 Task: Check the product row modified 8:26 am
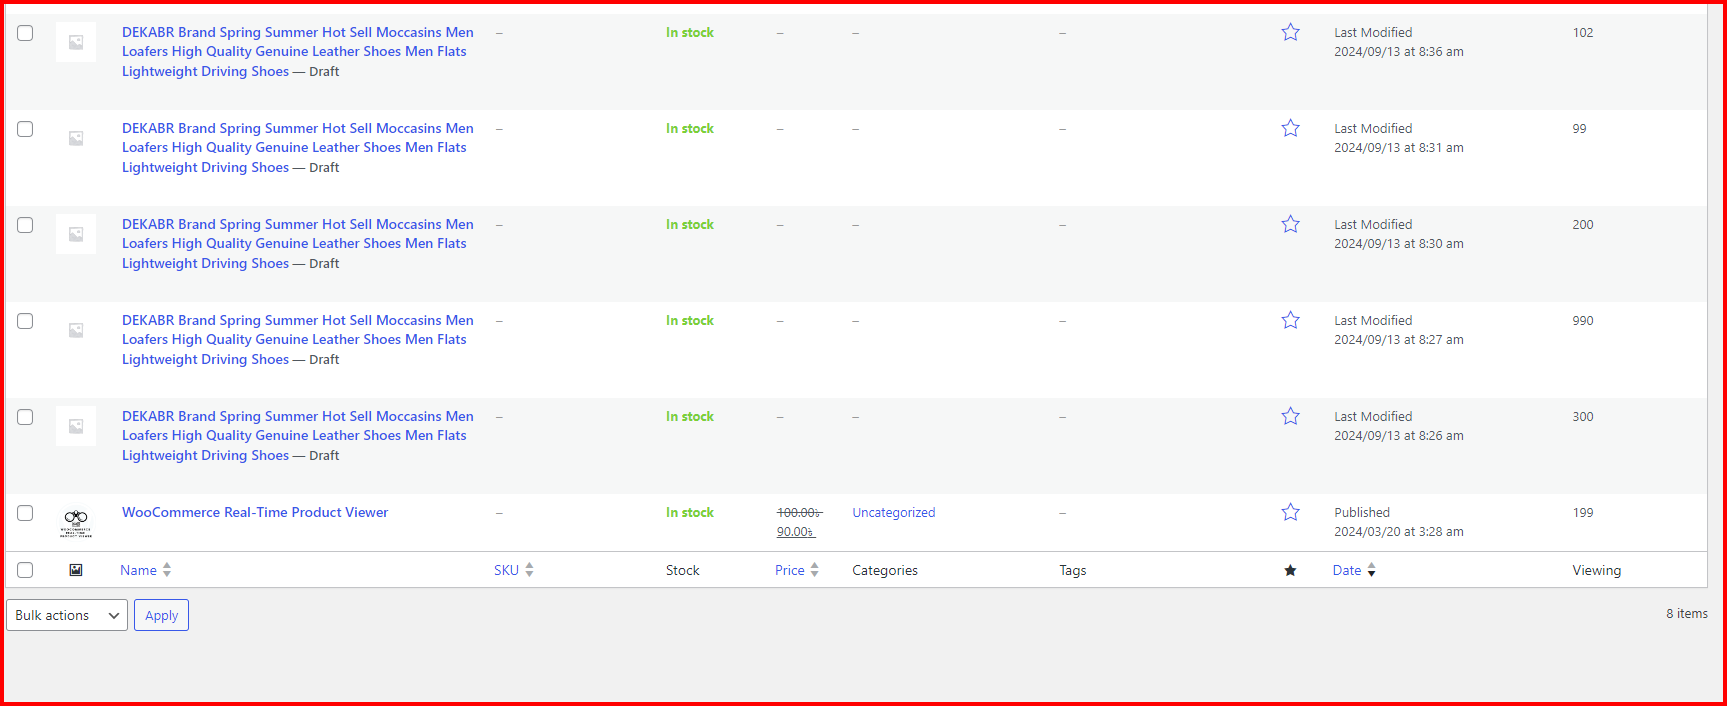(25, 417)
